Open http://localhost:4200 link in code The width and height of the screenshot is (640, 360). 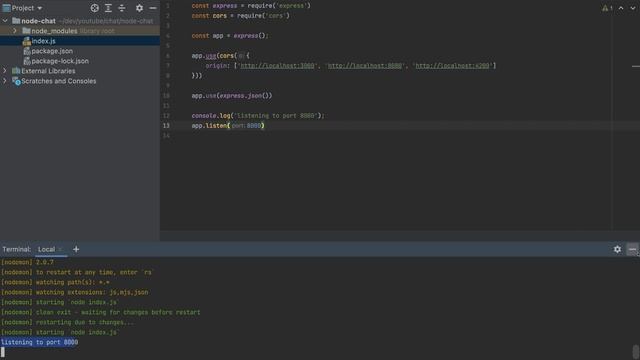(x=452, y=65)
